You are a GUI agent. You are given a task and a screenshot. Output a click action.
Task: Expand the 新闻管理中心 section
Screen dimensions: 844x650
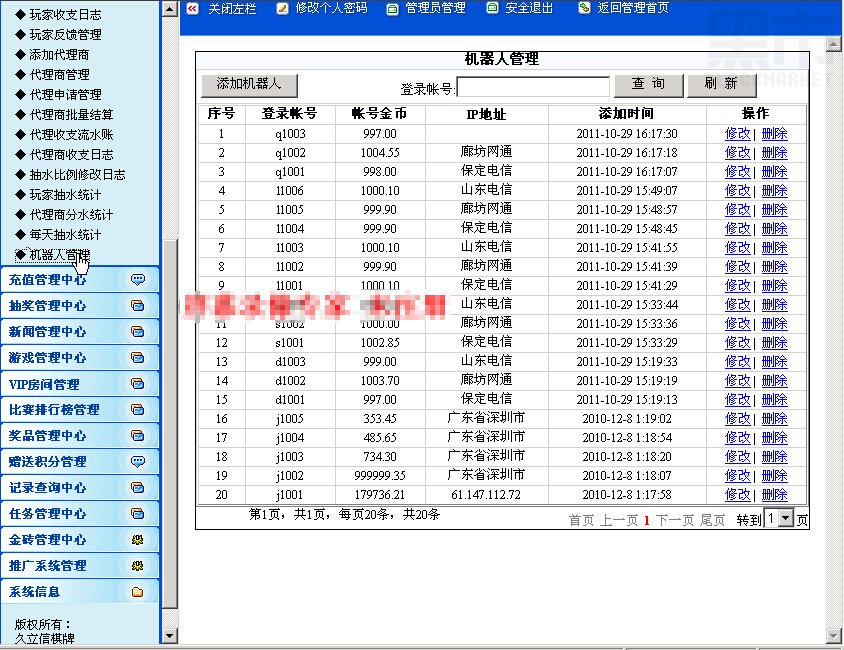point(80,331)
